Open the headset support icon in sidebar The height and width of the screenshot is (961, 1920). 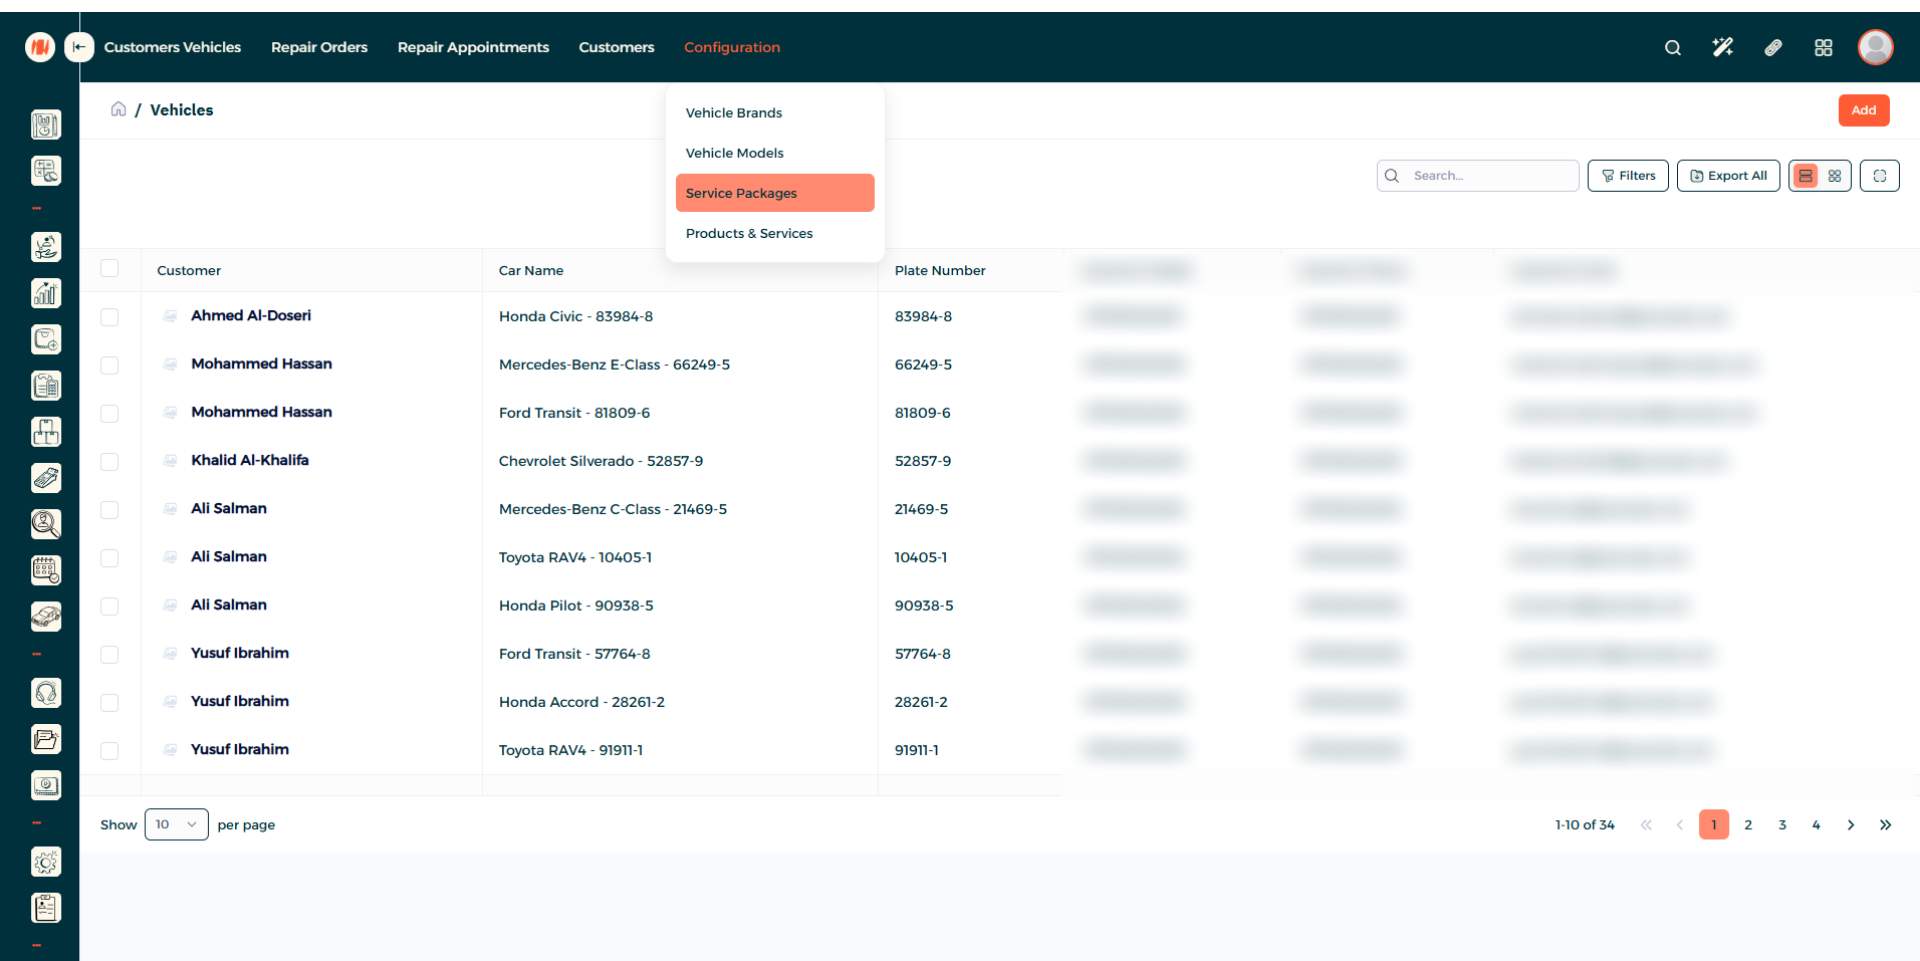(46, 693)
